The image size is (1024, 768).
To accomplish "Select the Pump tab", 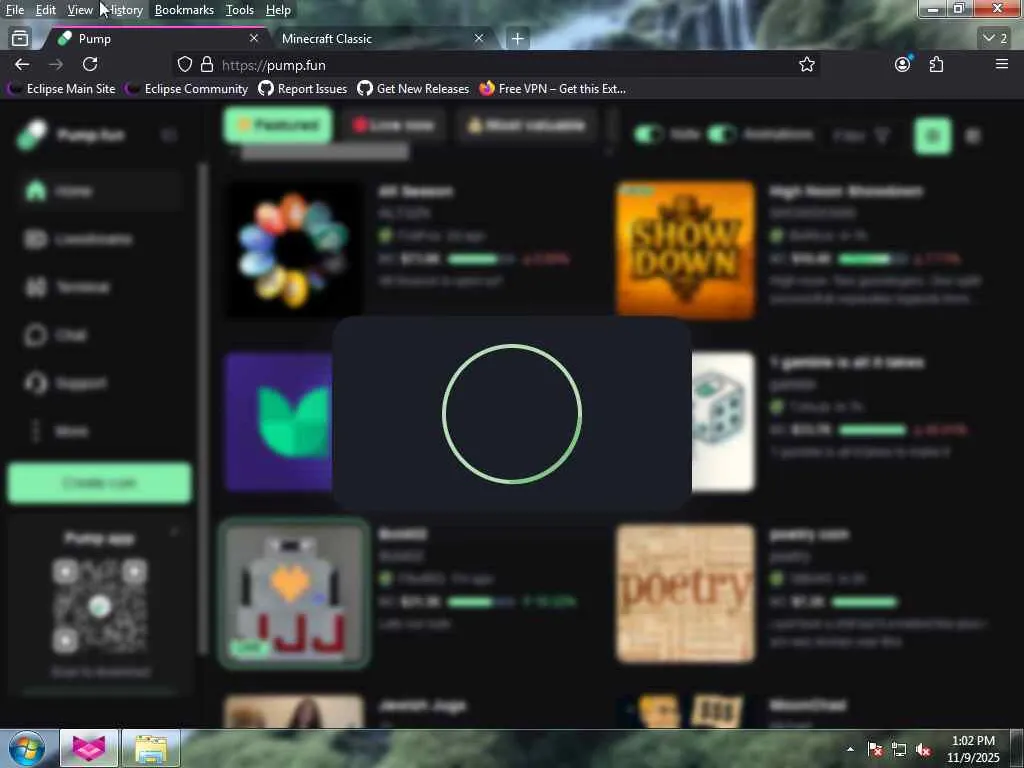I will 157,39.
